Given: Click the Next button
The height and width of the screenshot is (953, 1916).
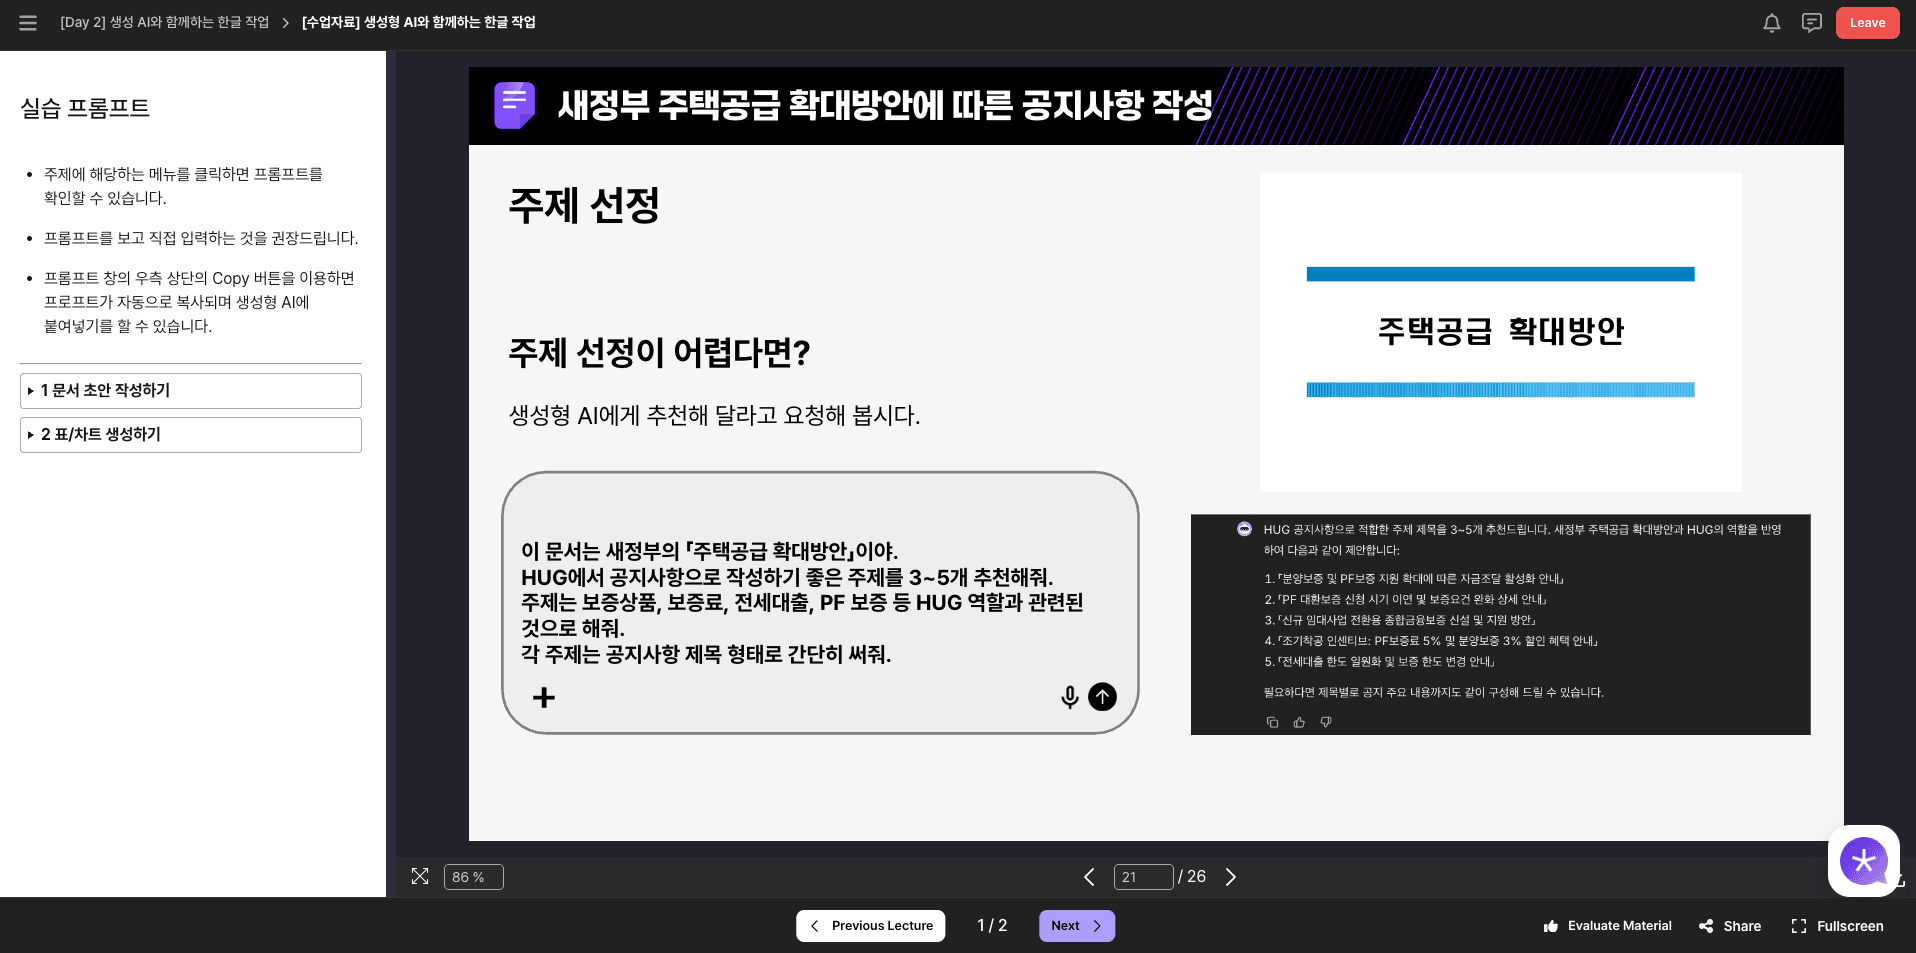Looking at the screenshot, I should point(1076,926).
